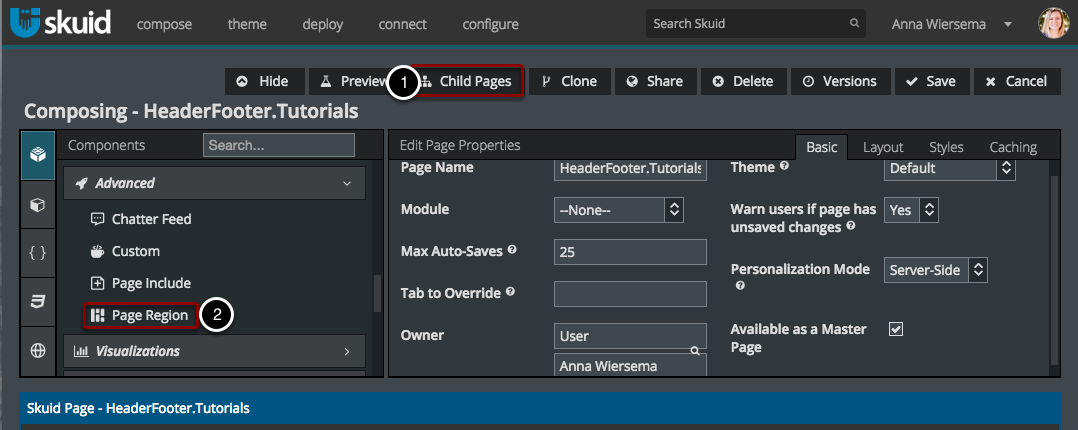
Task: Open the deploy menu
Action: coord(322,24)
